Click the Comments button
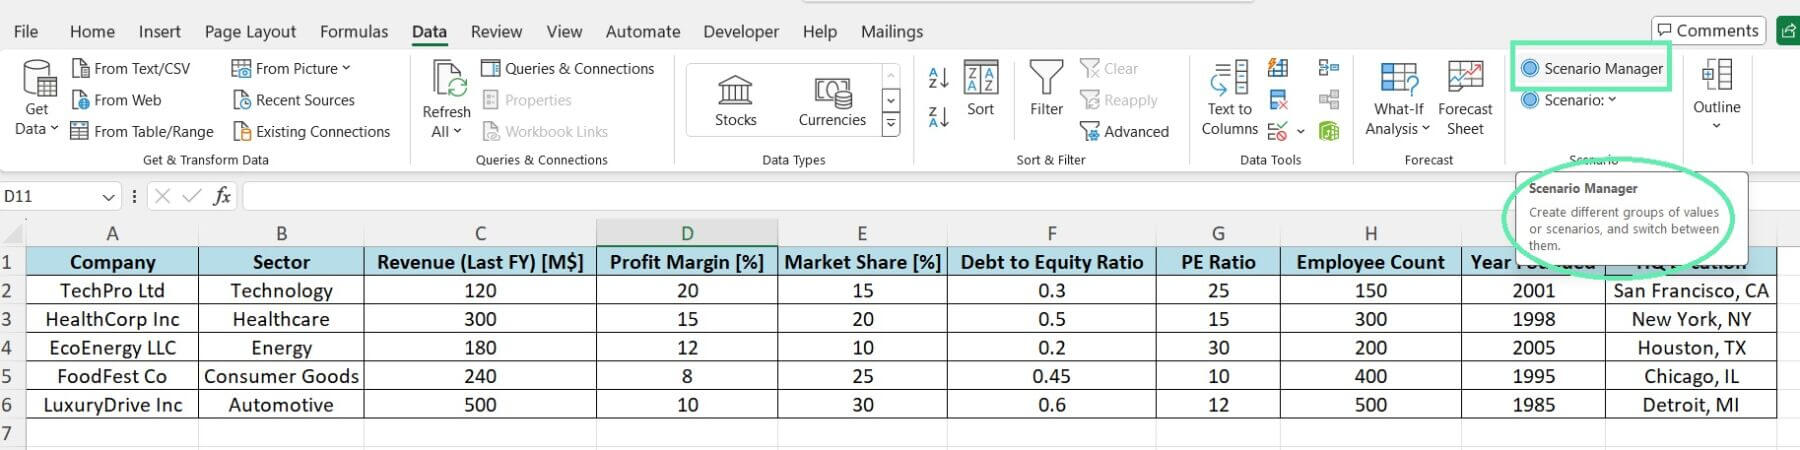The image size is (1800, 450). [1706, 30]
